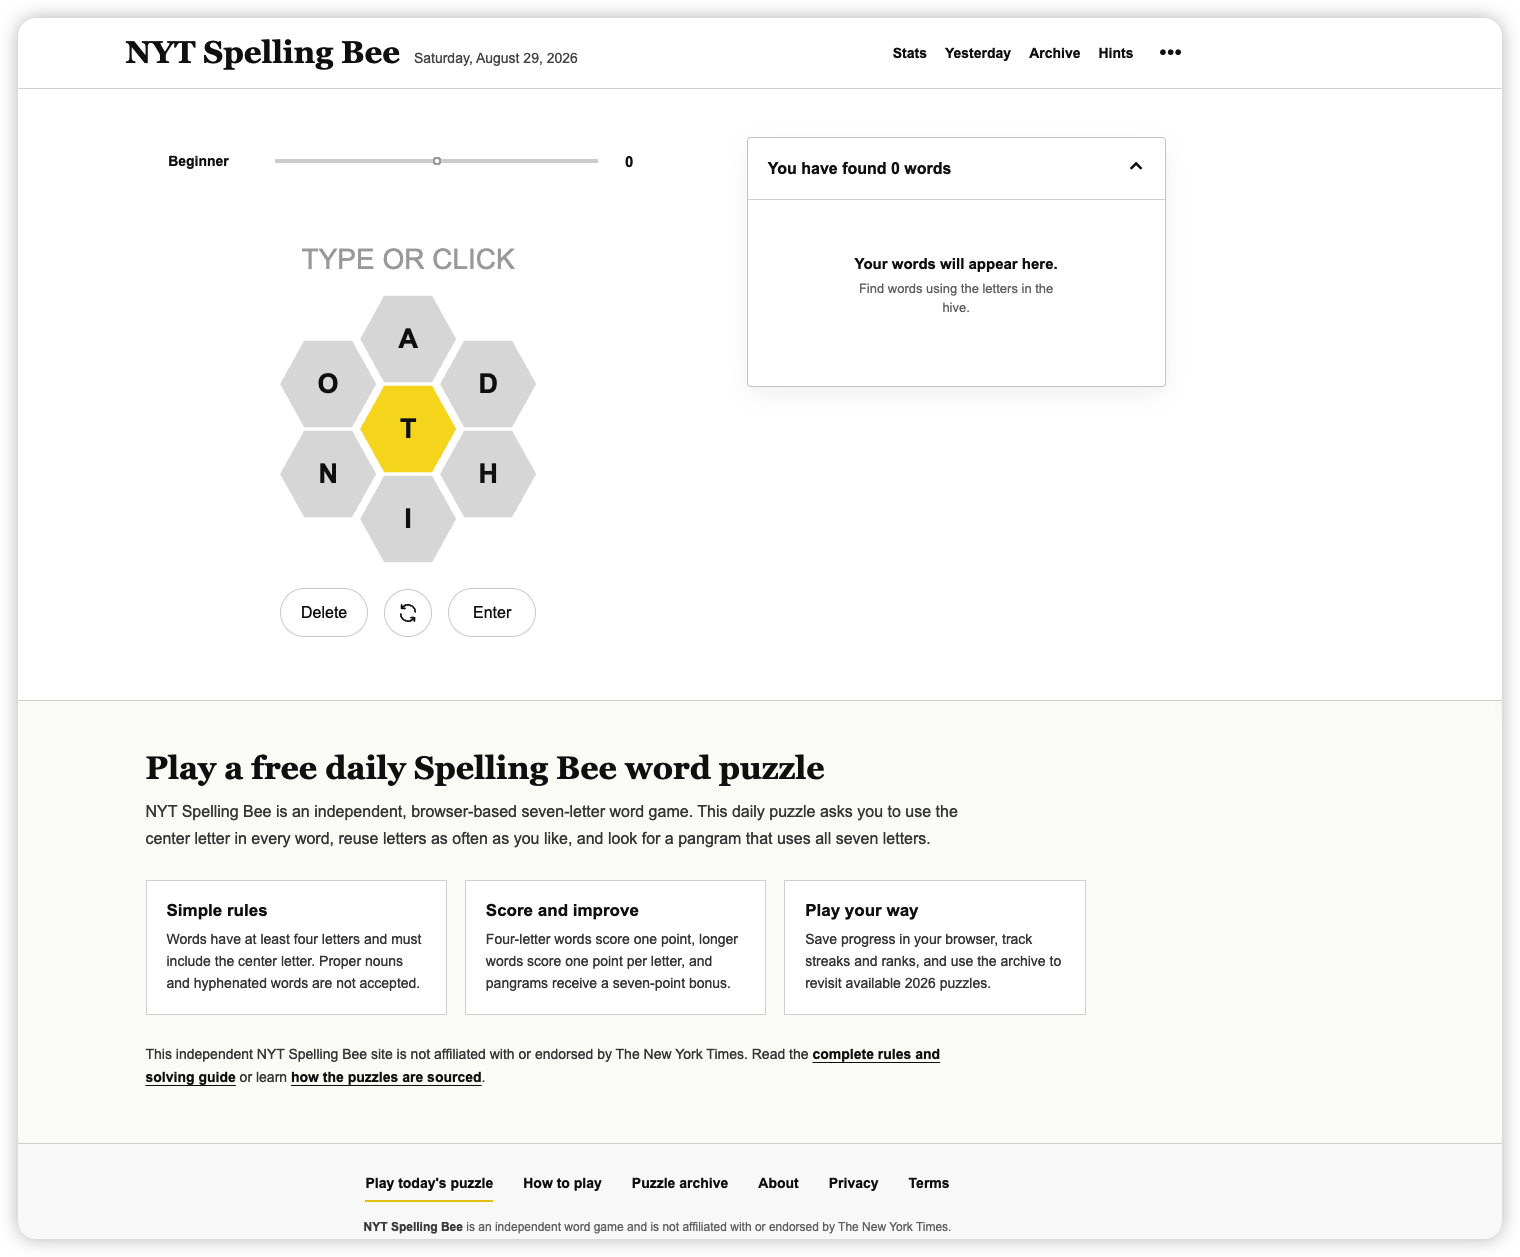Screen dimensions: 1520x1257
Task: Open the complete rules and solving guide link
Action: 542,1066
